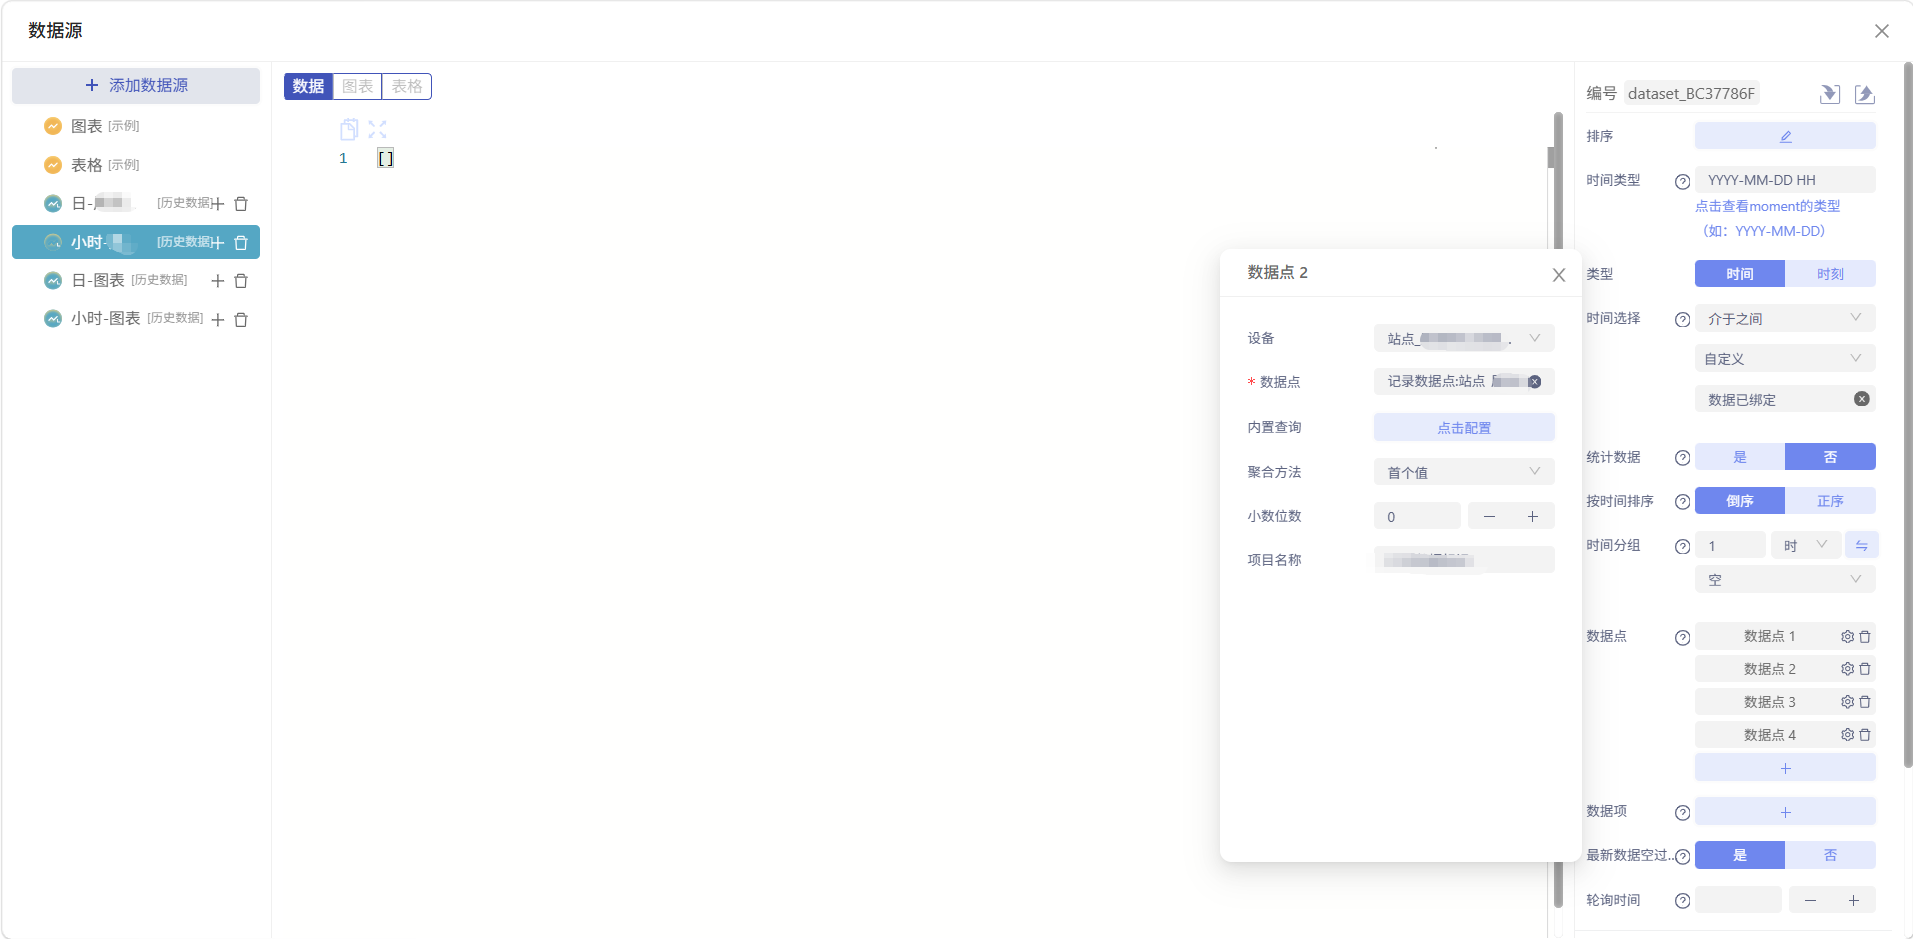Clear the 数据已绑定 field
The width and height of the screenshot is (1913, 939).
click(1861, 399)
